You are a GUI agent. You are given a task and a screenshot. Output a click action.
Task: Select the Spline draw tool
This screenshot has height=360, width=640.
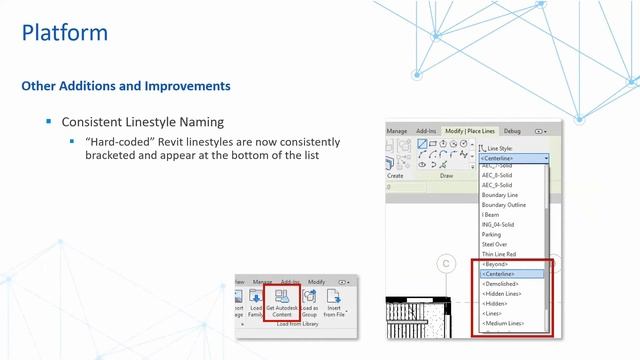(464, 154)
